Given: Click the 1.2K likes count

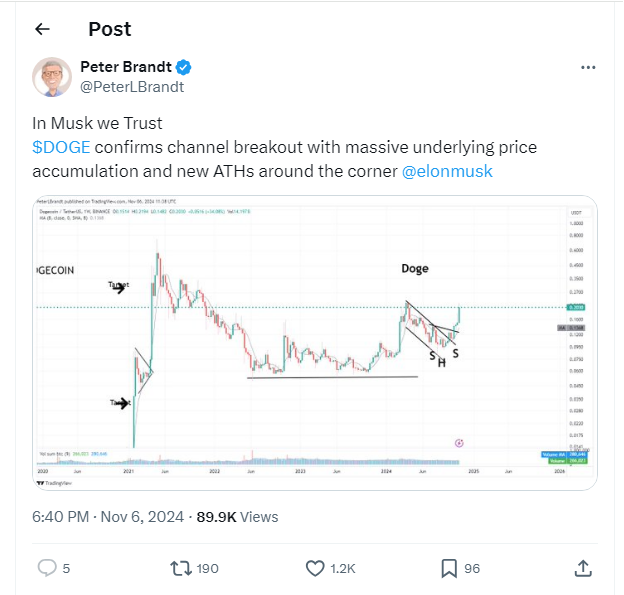Looking at the screenshot, I should tap(344, 568).
